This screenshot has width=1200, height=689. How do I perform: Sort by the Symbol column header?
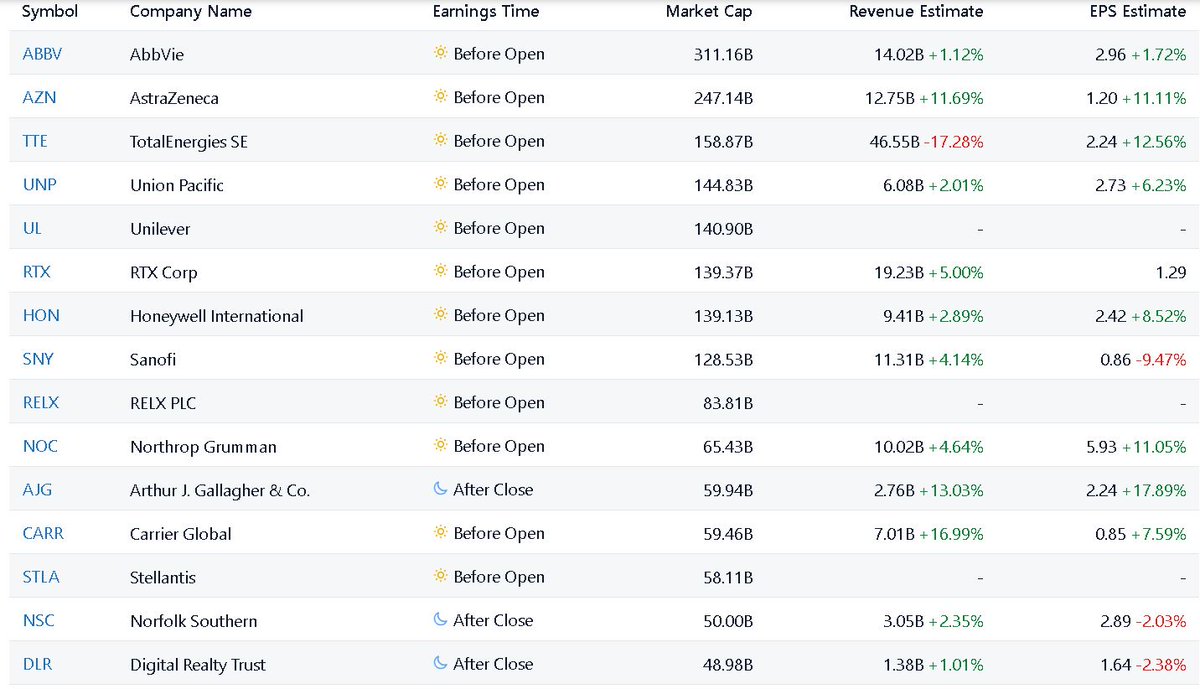pyautogui.click(x=50, y=12)
